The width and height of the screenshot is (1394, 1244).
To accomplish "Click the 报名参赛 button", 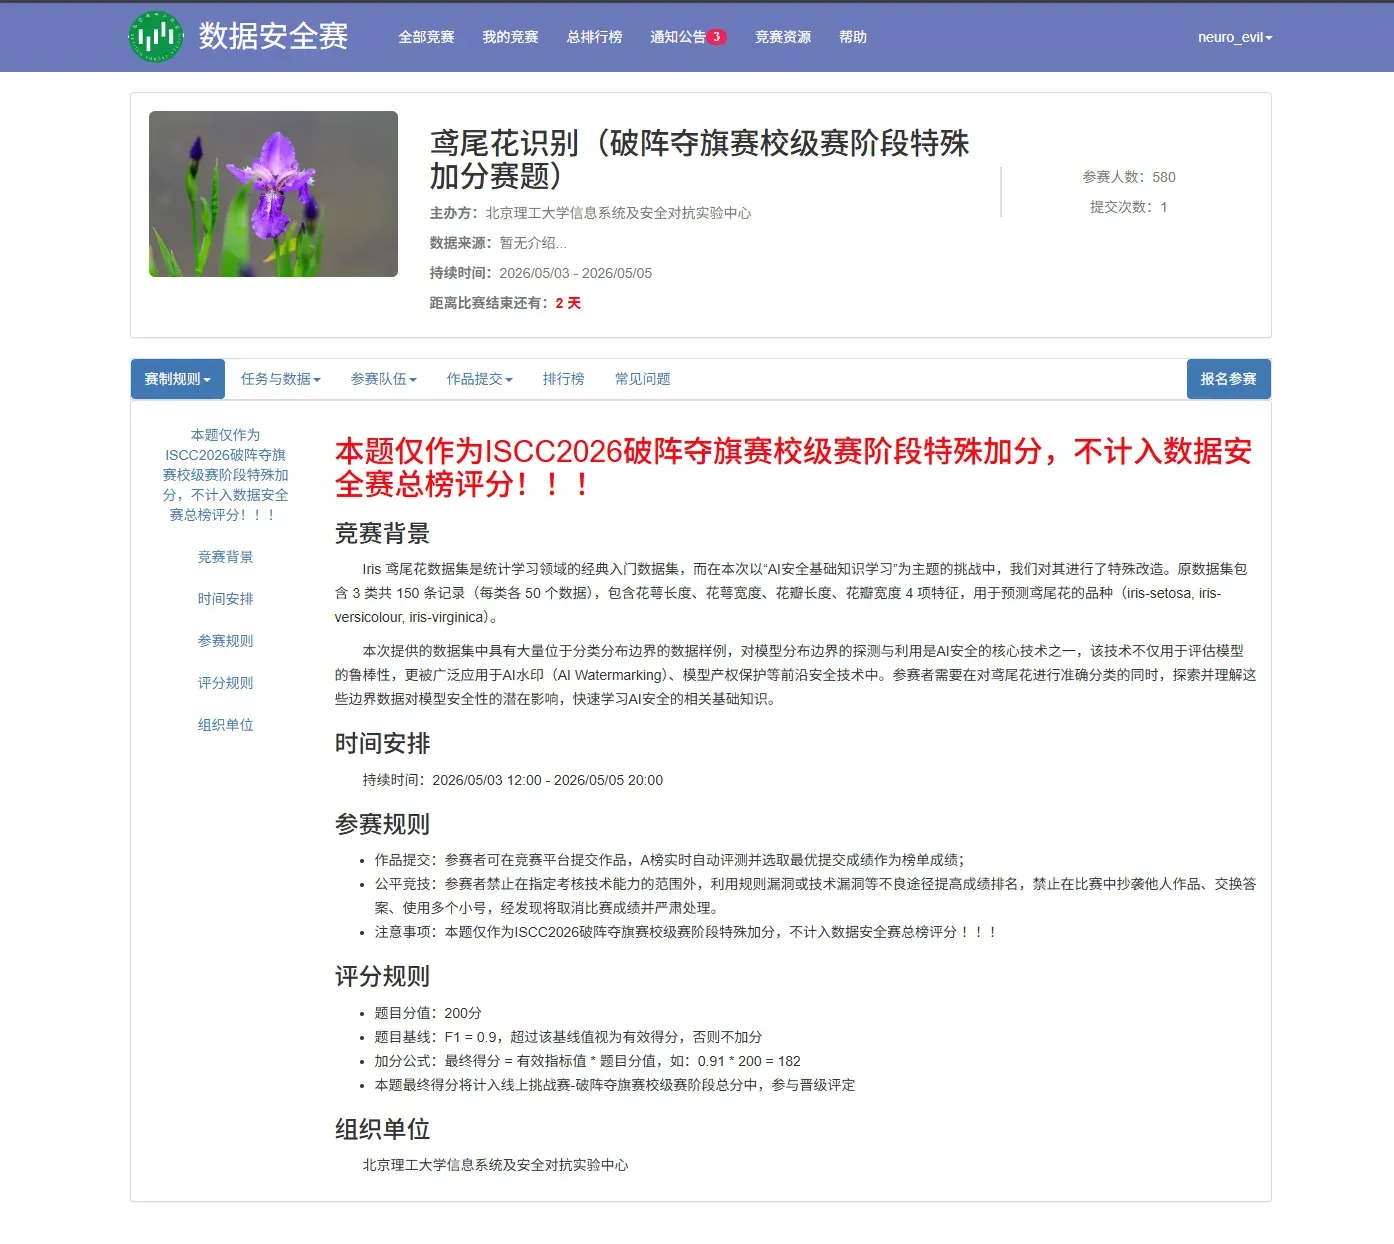I will pos(1229,379).
